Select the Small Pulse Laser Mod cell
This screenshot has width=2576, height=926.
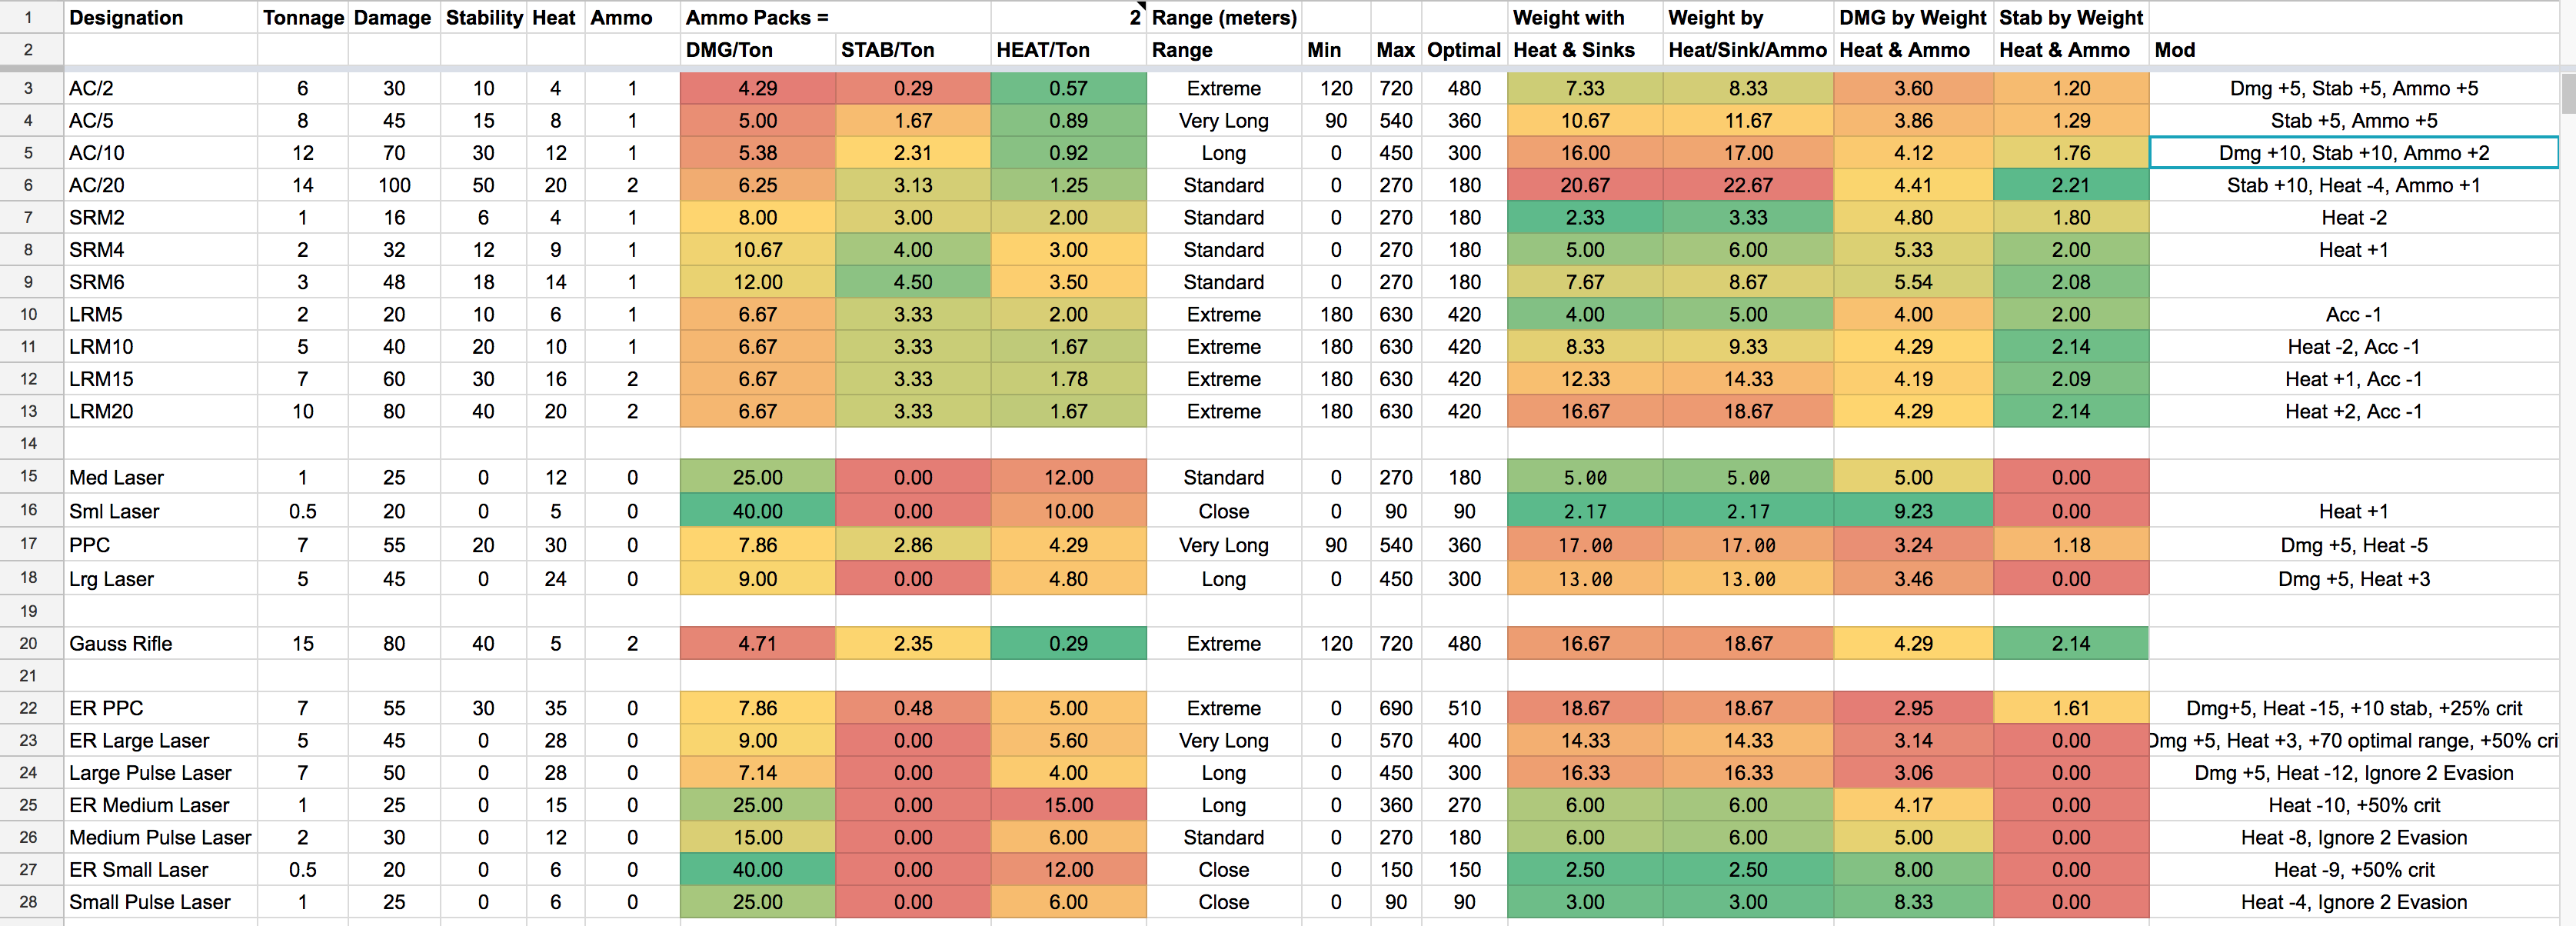2353,902
